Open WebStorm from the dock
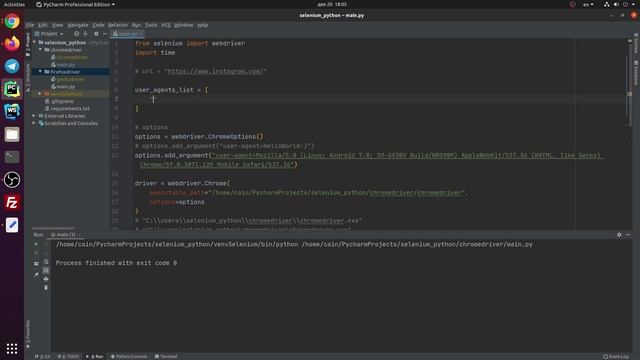Image resolution: width=640 pixels, height=360 pixels. coord(12,111)
